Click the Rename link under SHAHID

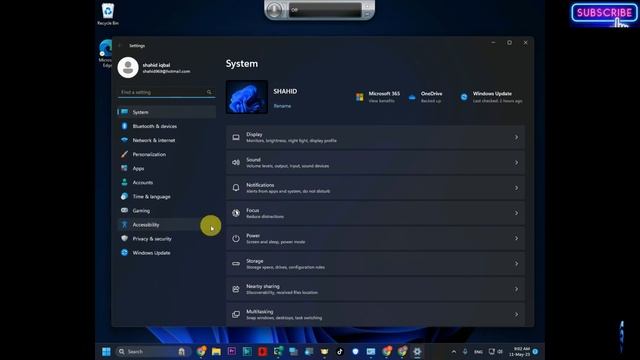point(282,106)
